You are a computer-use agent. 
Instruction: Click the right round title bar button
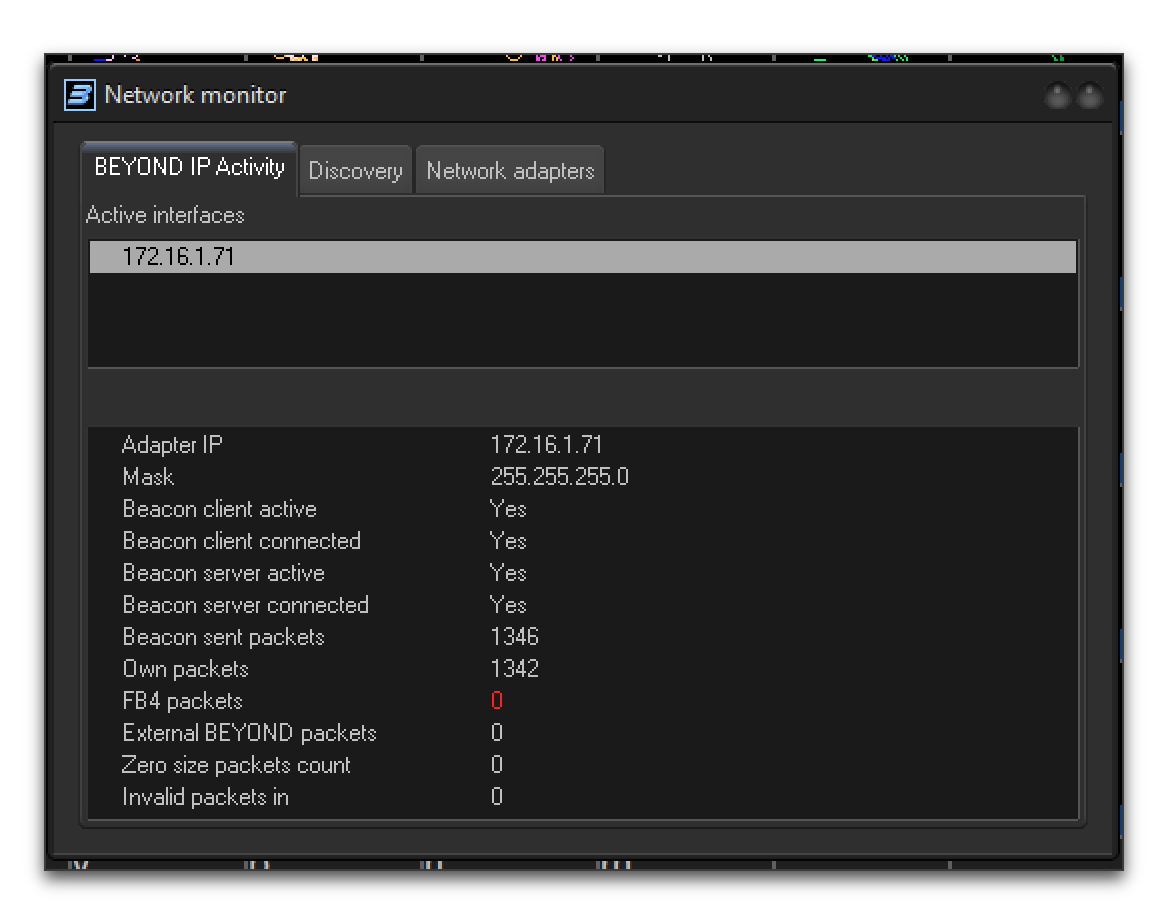tap(1090, 95)
